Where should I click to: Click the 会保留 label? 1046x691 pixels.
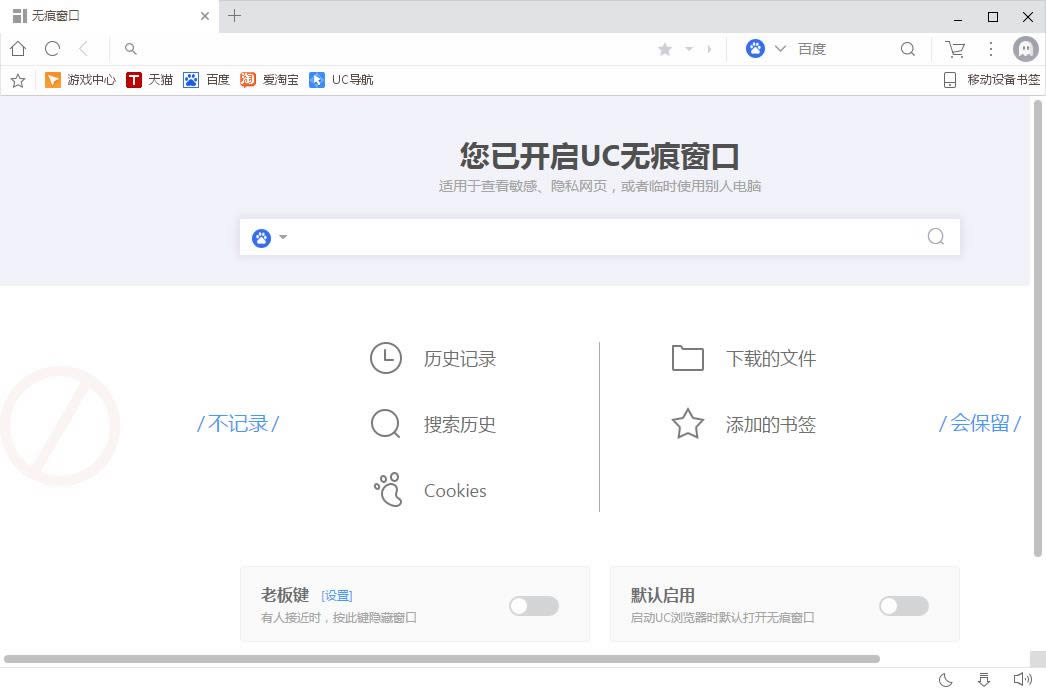click(x=980, y=424)
